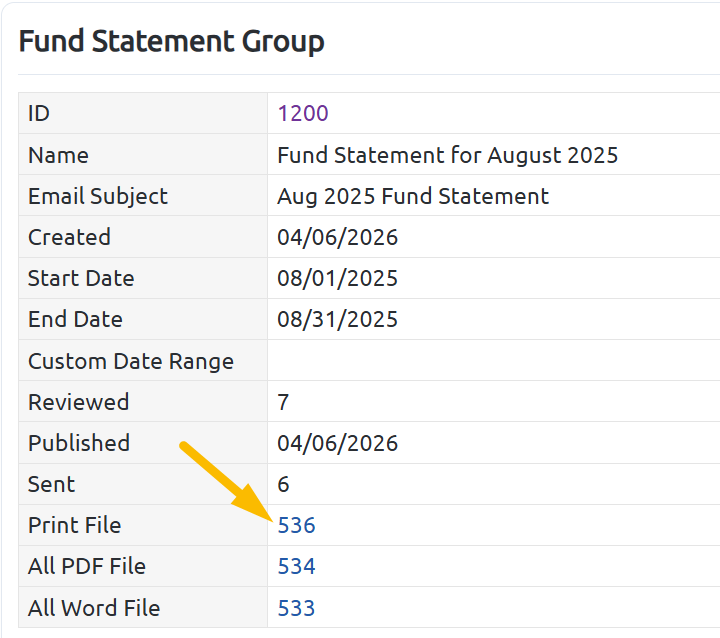Click the 'All PDF File' label
The image size is (720, 638).
pos(87,566)
